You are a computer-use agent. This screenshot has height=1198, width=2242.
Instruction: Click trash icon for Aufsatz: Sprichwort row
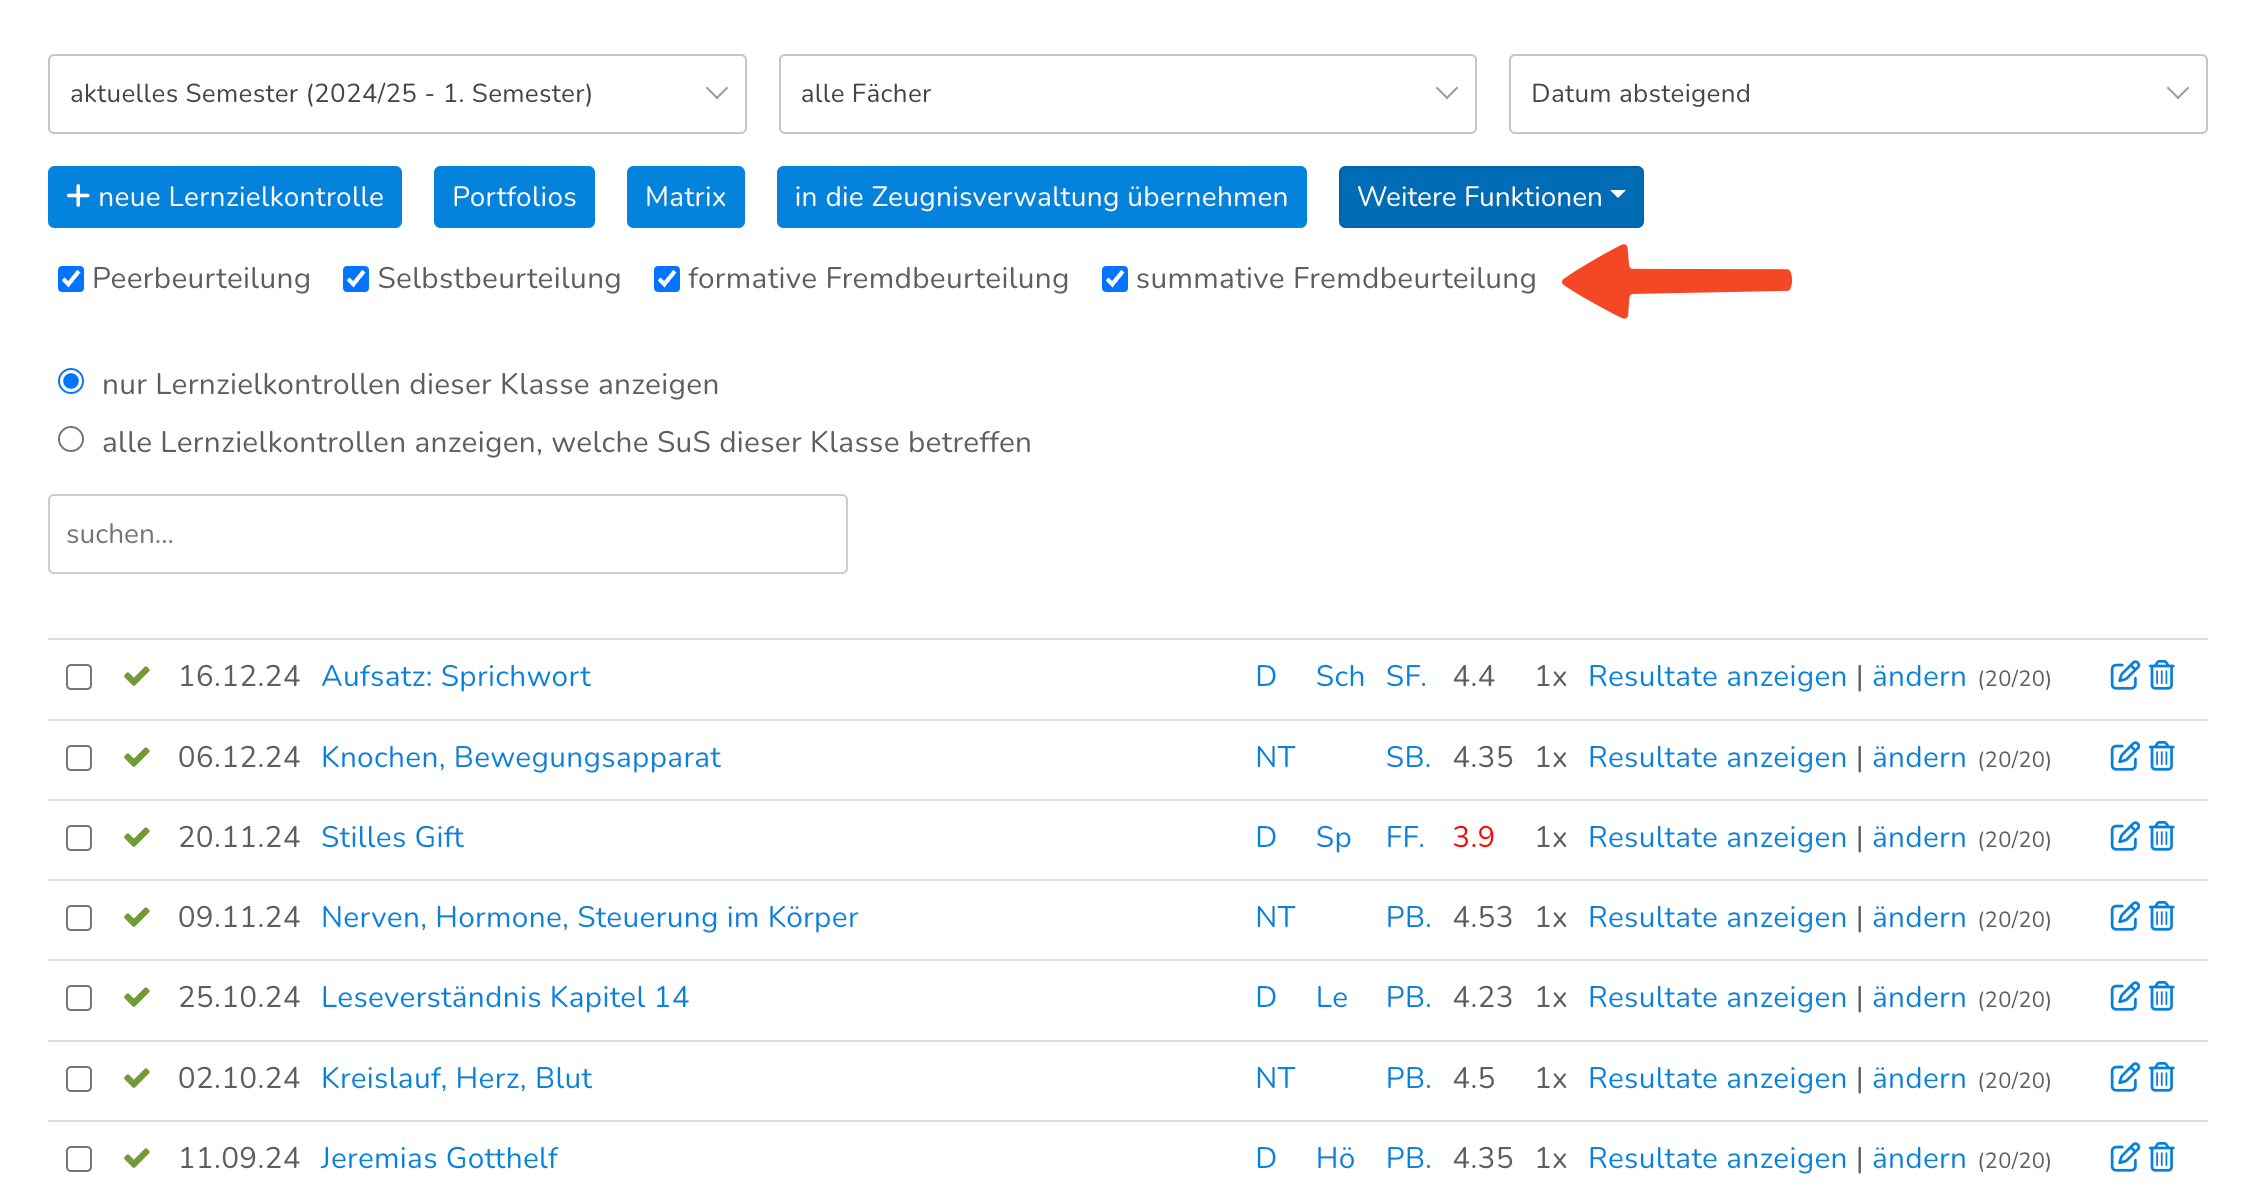[x=2162, y=676]
